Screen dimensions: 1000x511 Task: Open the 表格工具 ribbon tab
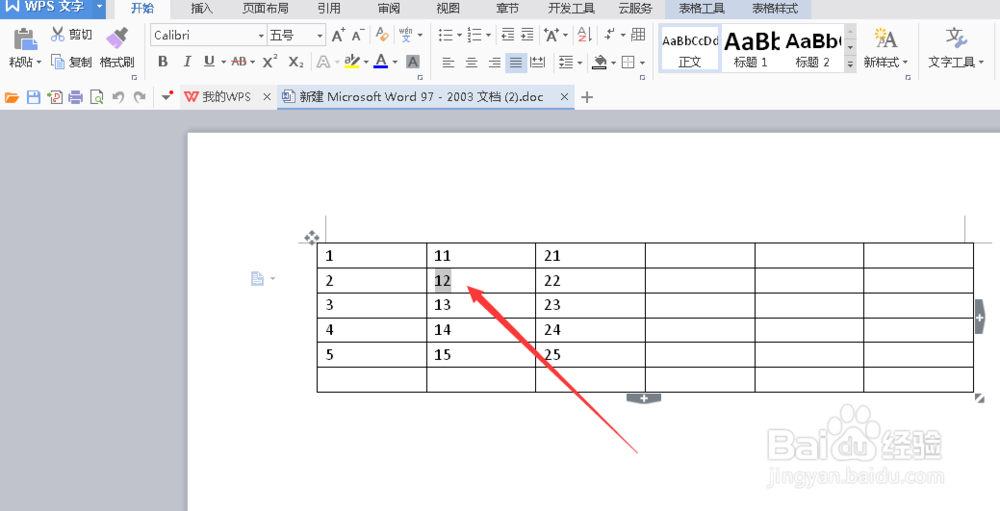point(702,8)
